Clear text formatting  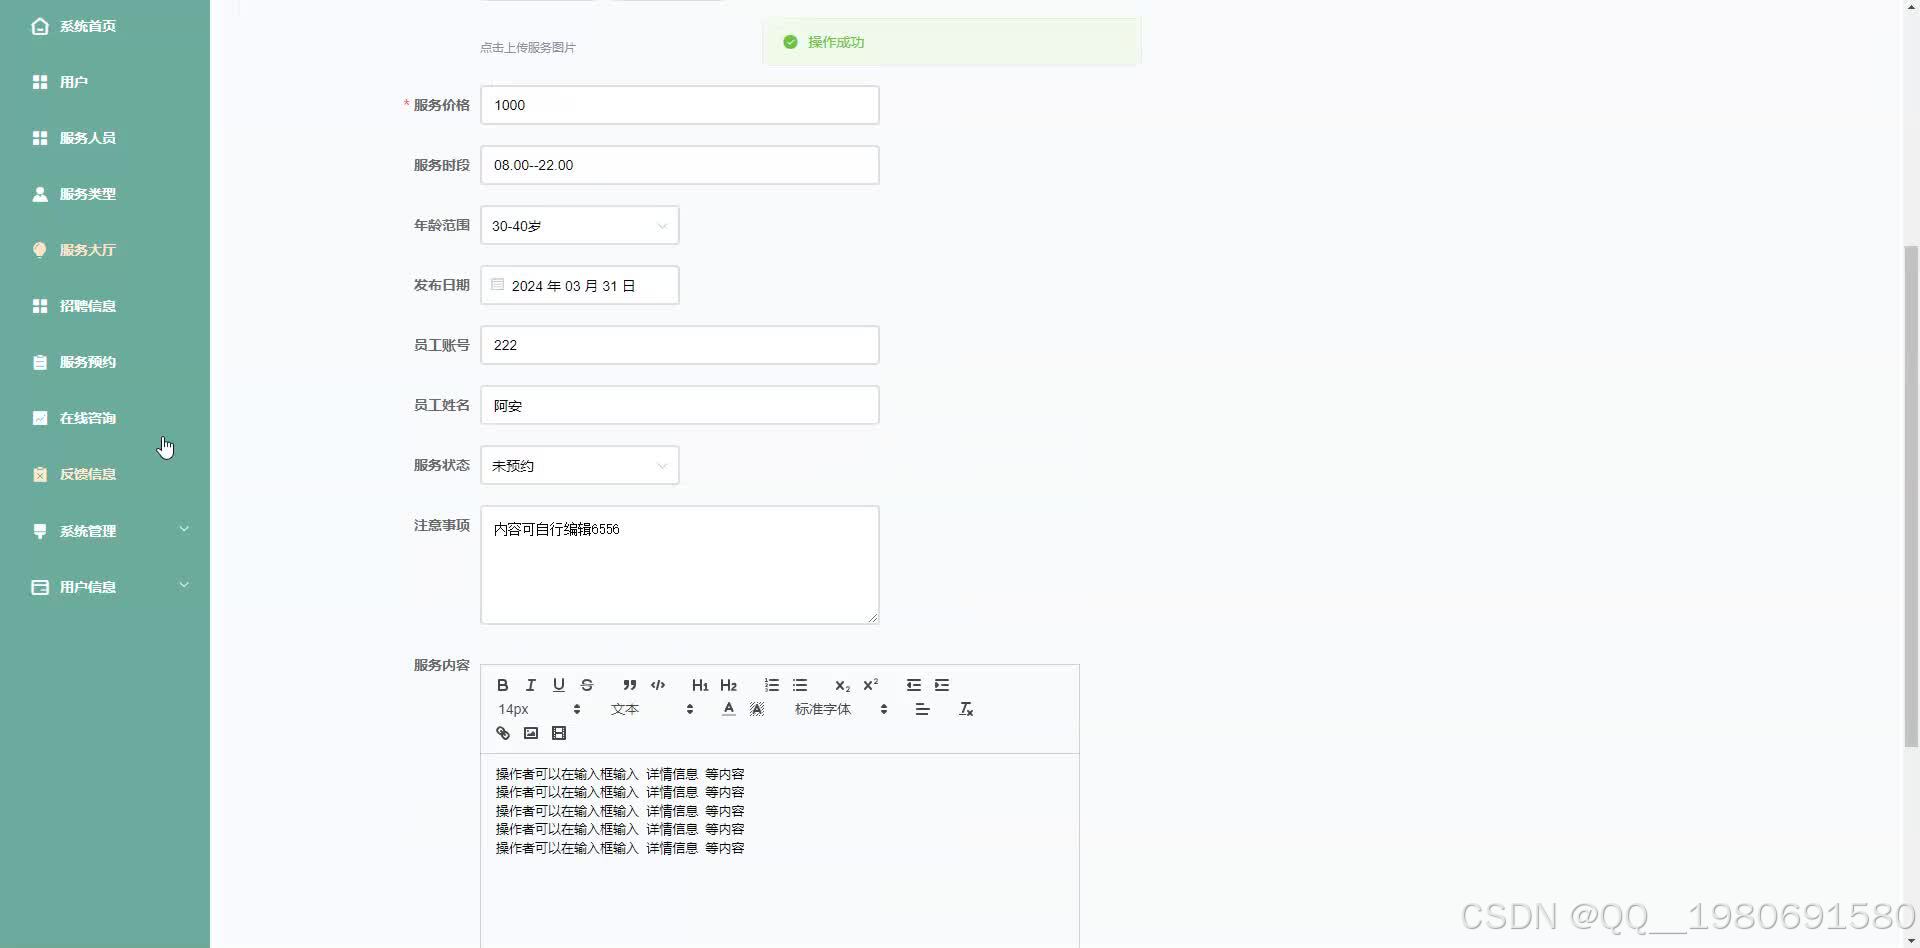pyautogui.click(x=966, y=709)
